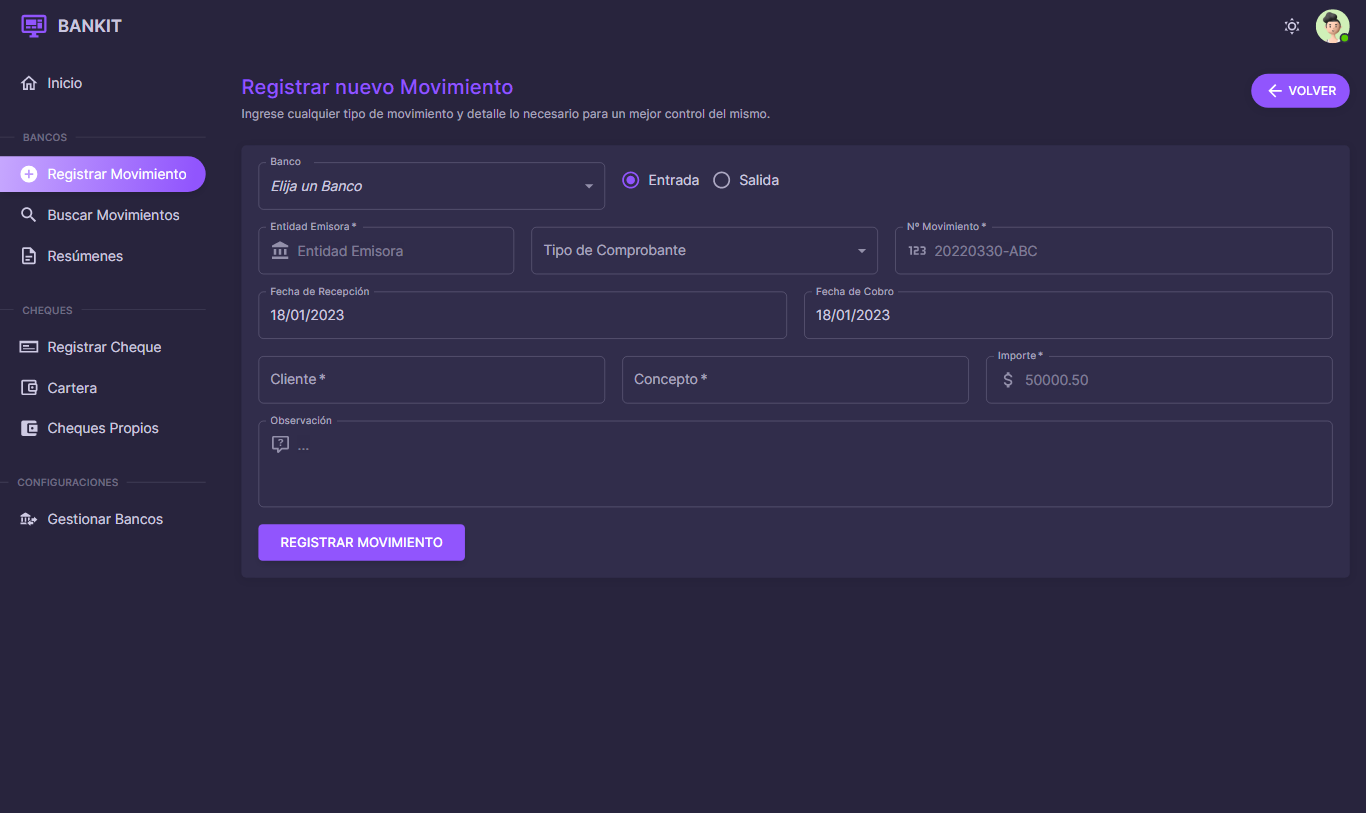Click the 123 icon in Nº Movimiento field

[x=917, y=250]
